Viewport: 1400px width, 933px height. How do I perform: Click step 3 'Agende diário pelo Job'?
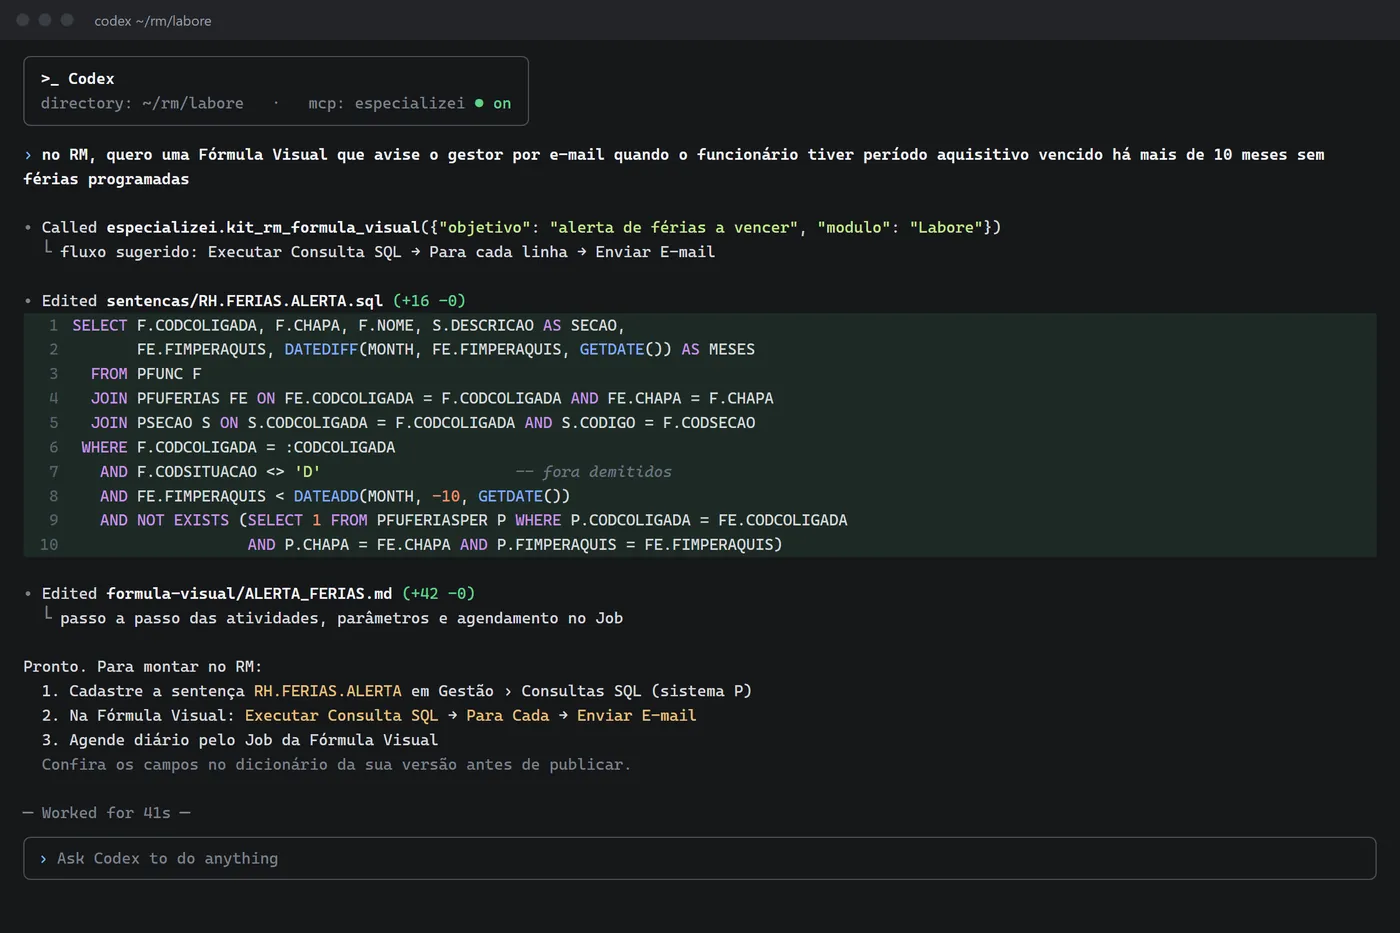(240, 740)
